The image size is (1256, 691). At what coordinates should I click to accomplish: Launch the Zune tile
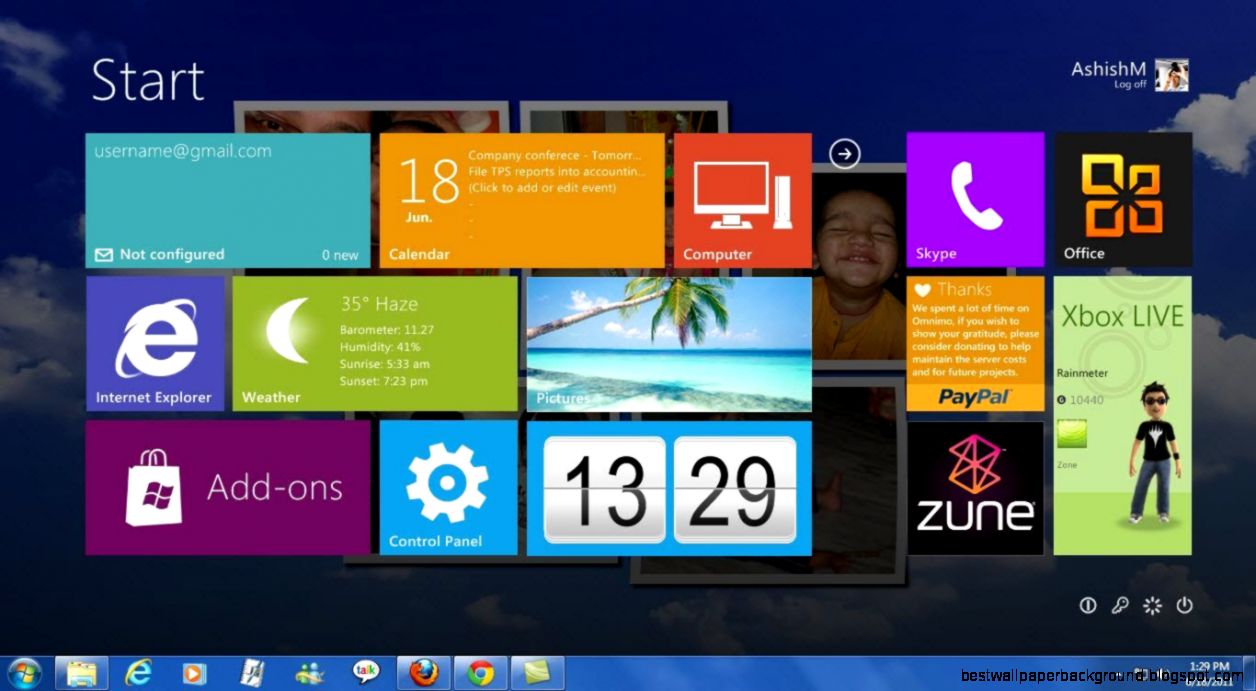[975, 488]
